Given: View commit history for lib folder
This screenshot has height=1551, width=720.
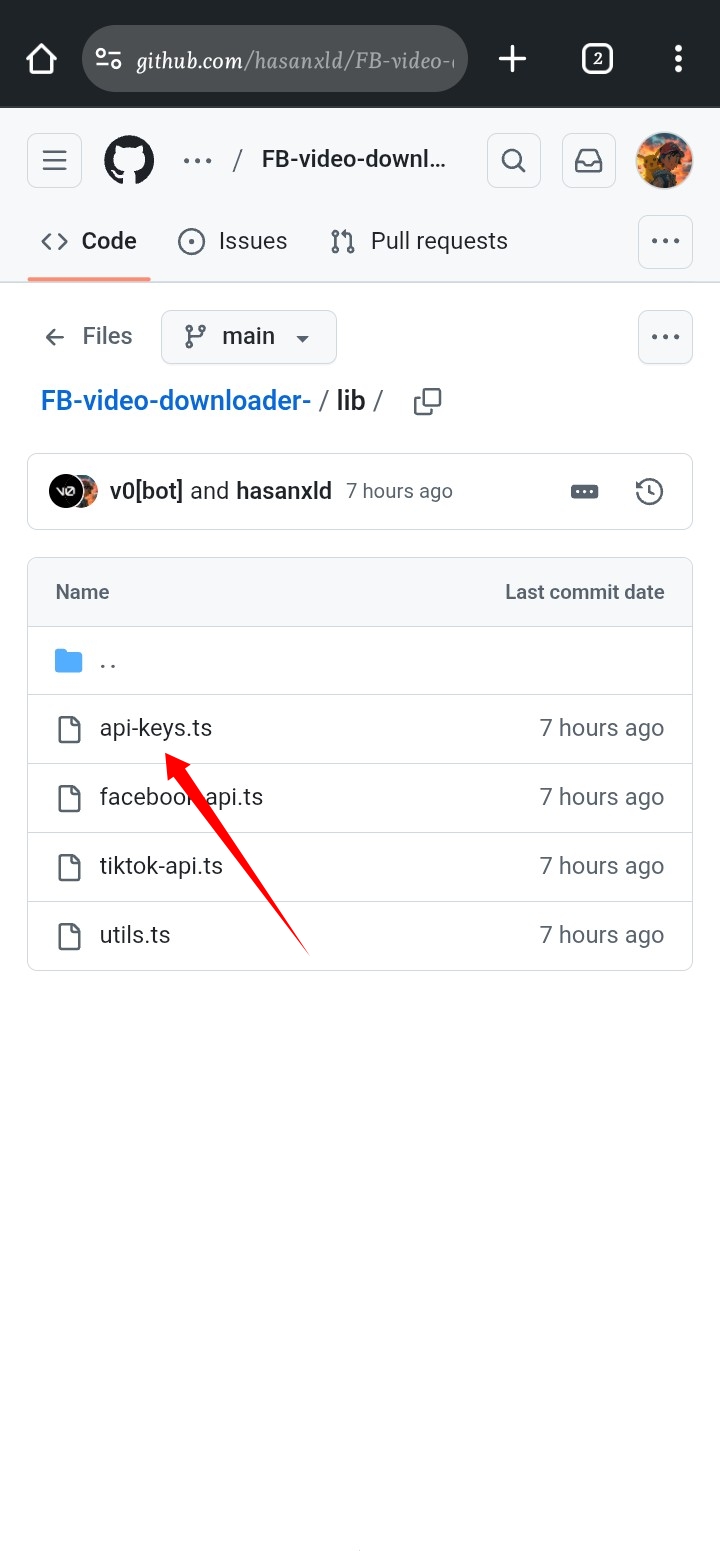Looking at the screenshot, I should pos(649,491).
